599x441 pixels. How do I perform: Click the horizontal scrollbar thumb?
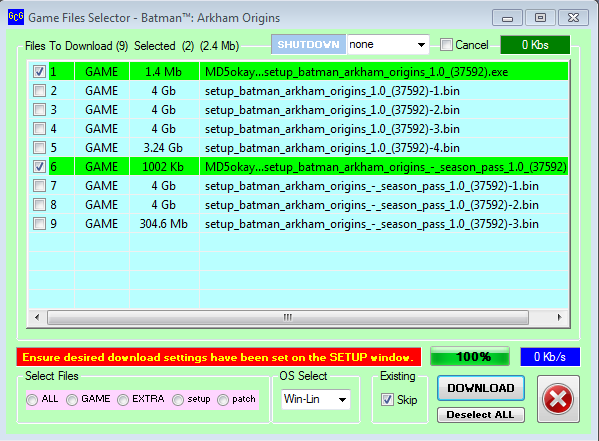click(288, 317)
